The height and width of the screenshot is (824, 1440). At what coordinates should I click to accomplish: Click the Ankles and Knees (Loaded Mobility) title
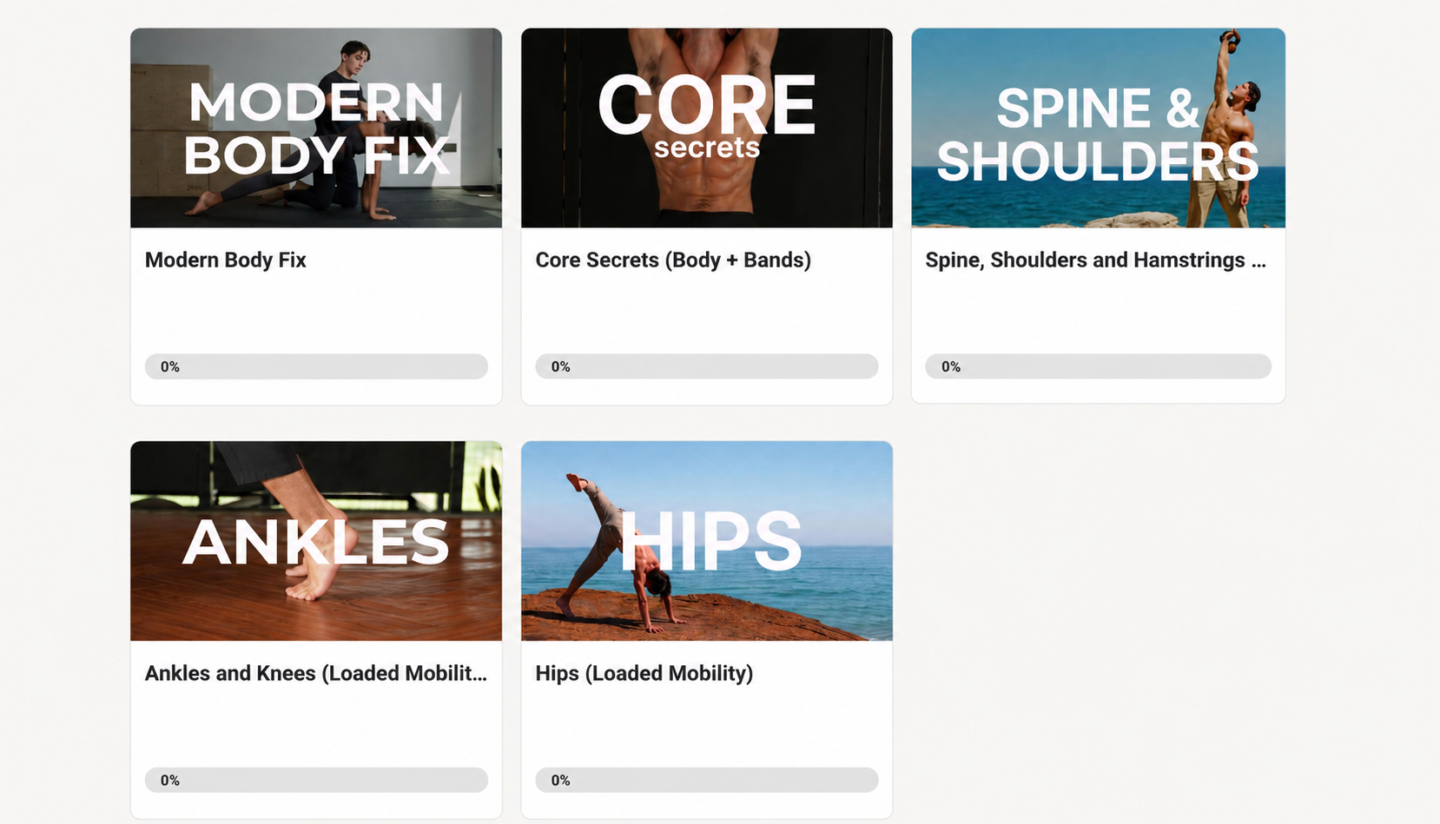tap(316, 673)
